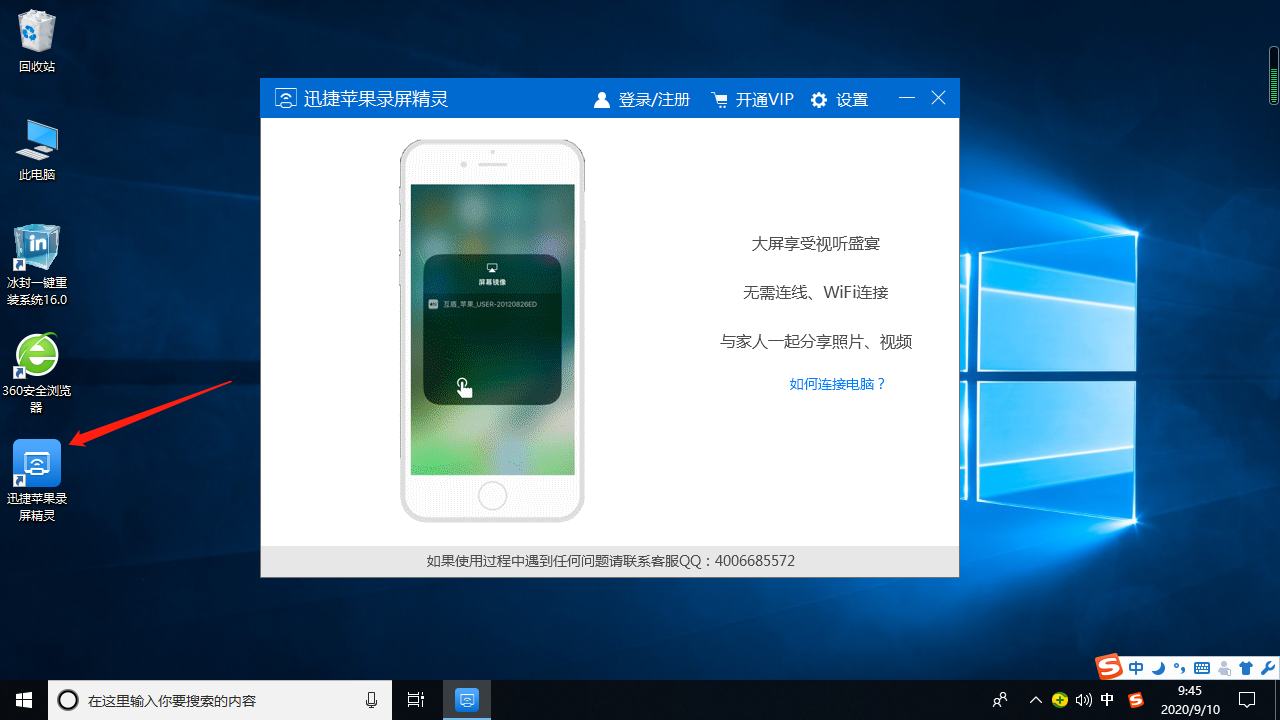Click the 360 security tray icon
1280x720 pixels.
[x=1060, y=700]
